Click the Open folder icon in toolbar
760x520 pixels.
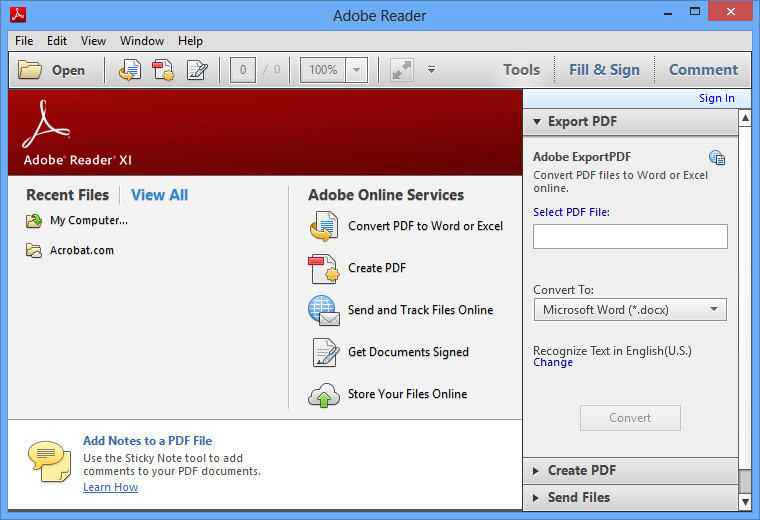[x=30, y=70]
